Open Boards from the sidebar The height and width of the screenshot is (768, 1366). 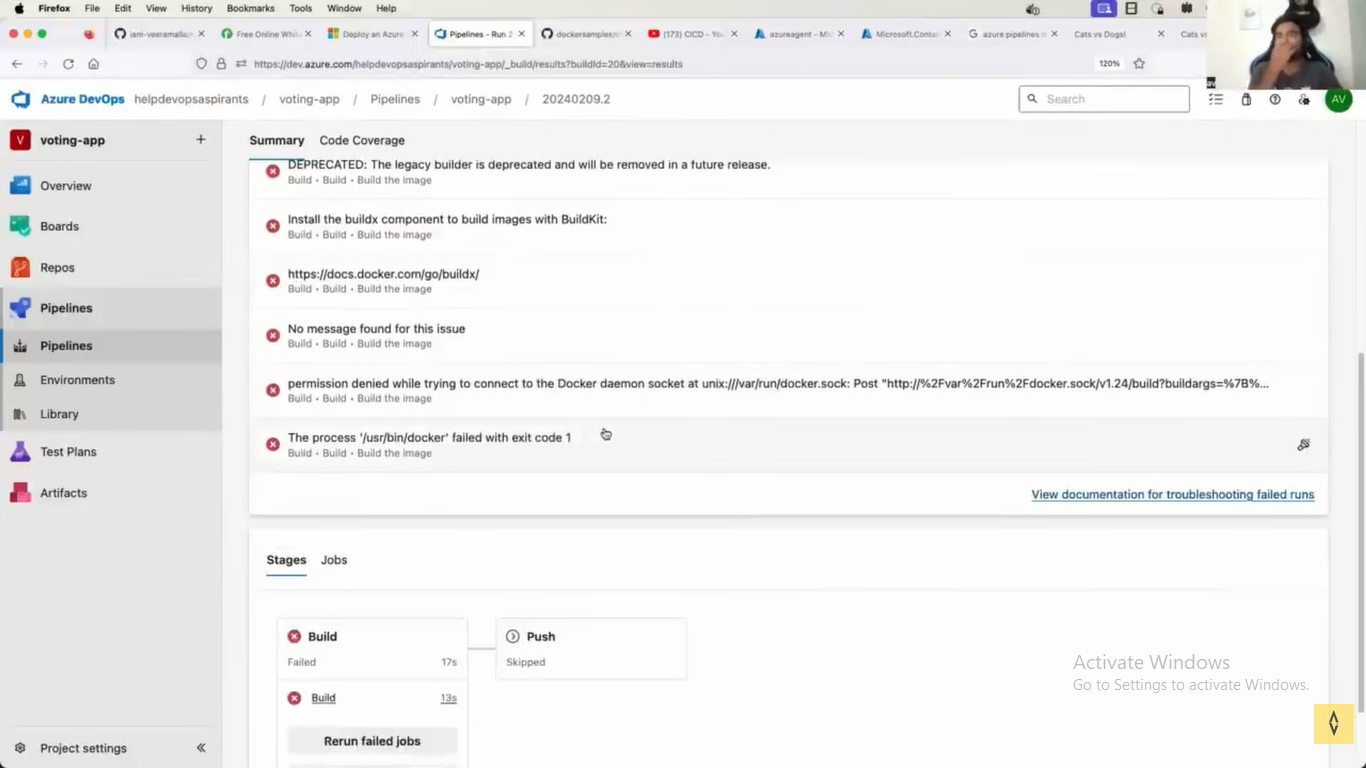click(59, 226)
